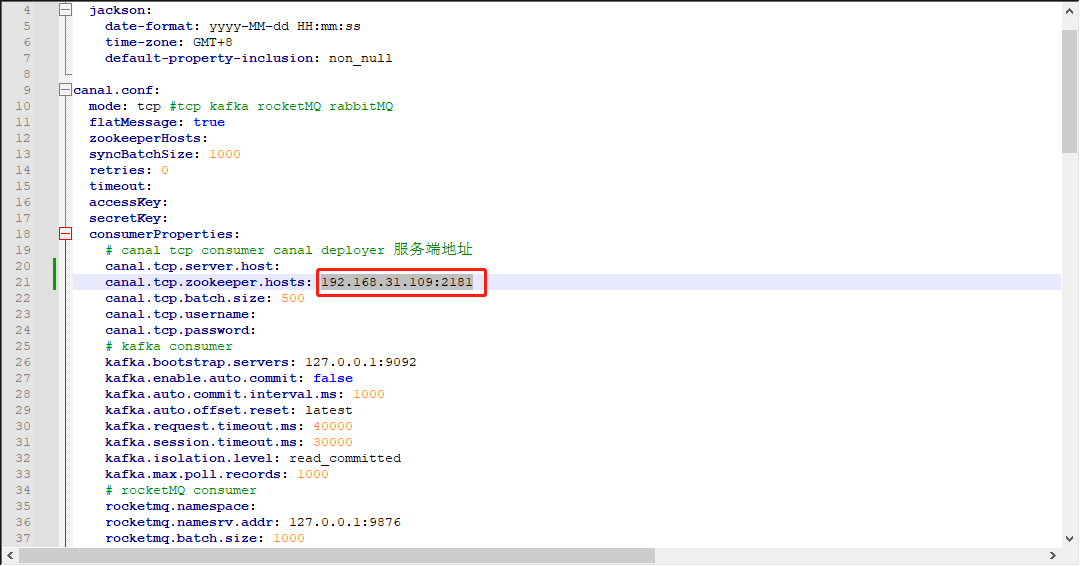Click the canal.tcp.server.host: key
The width and height of the screenshot is (1080, 566).
coord(192,266)
